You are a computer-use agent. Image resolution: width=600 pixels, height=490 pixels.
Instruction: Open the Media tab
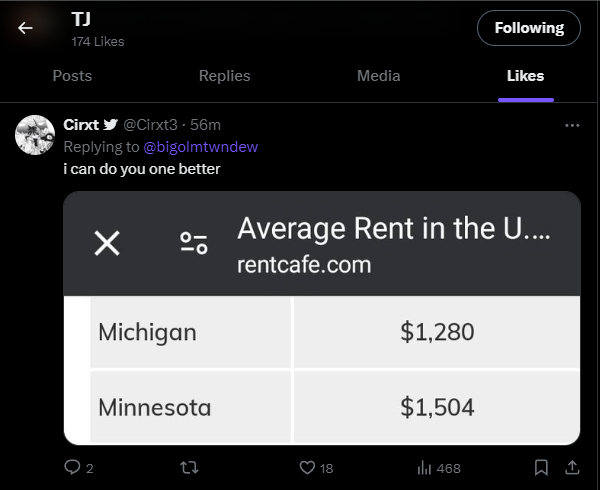[378, 76]
